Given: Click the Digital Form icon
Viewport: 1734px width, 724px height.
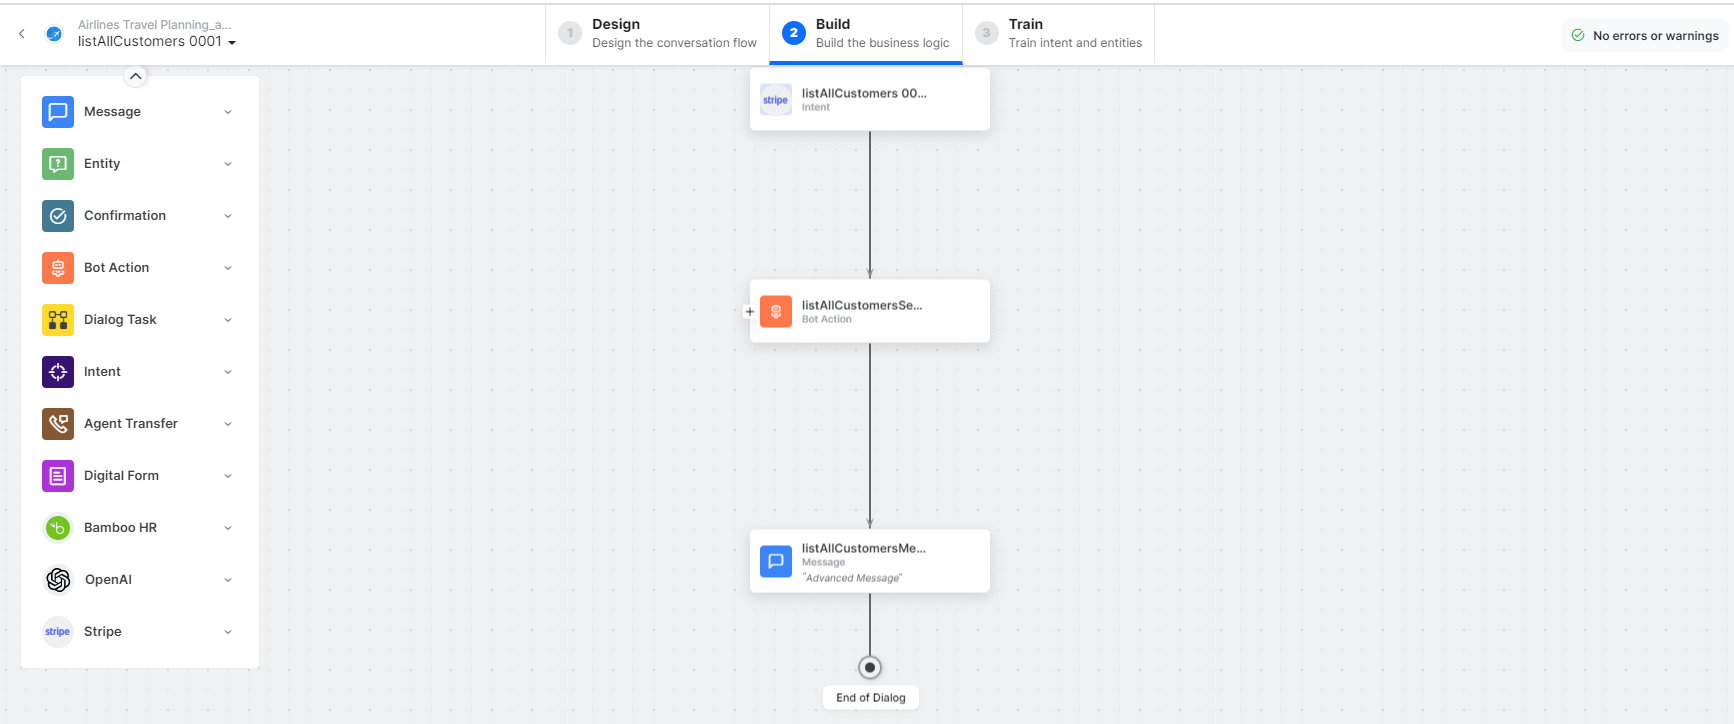Looking at the screenshot, I should (x=58, y=476).
